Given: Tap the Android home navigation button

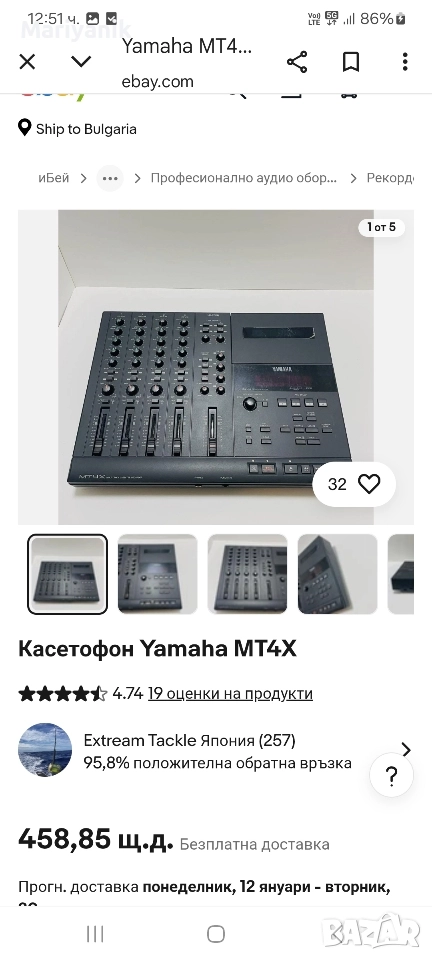Looking at the screenshot, I should point(215,934).
